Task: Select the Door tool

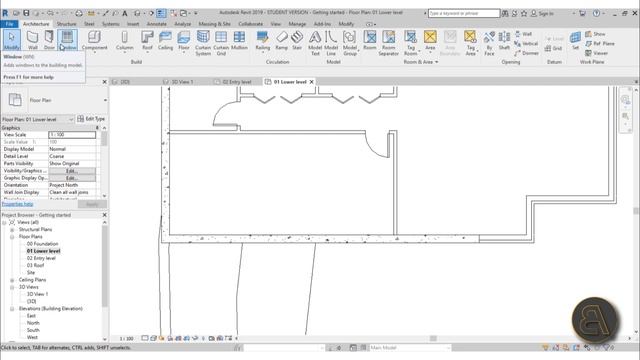Action: pos(49,40)
